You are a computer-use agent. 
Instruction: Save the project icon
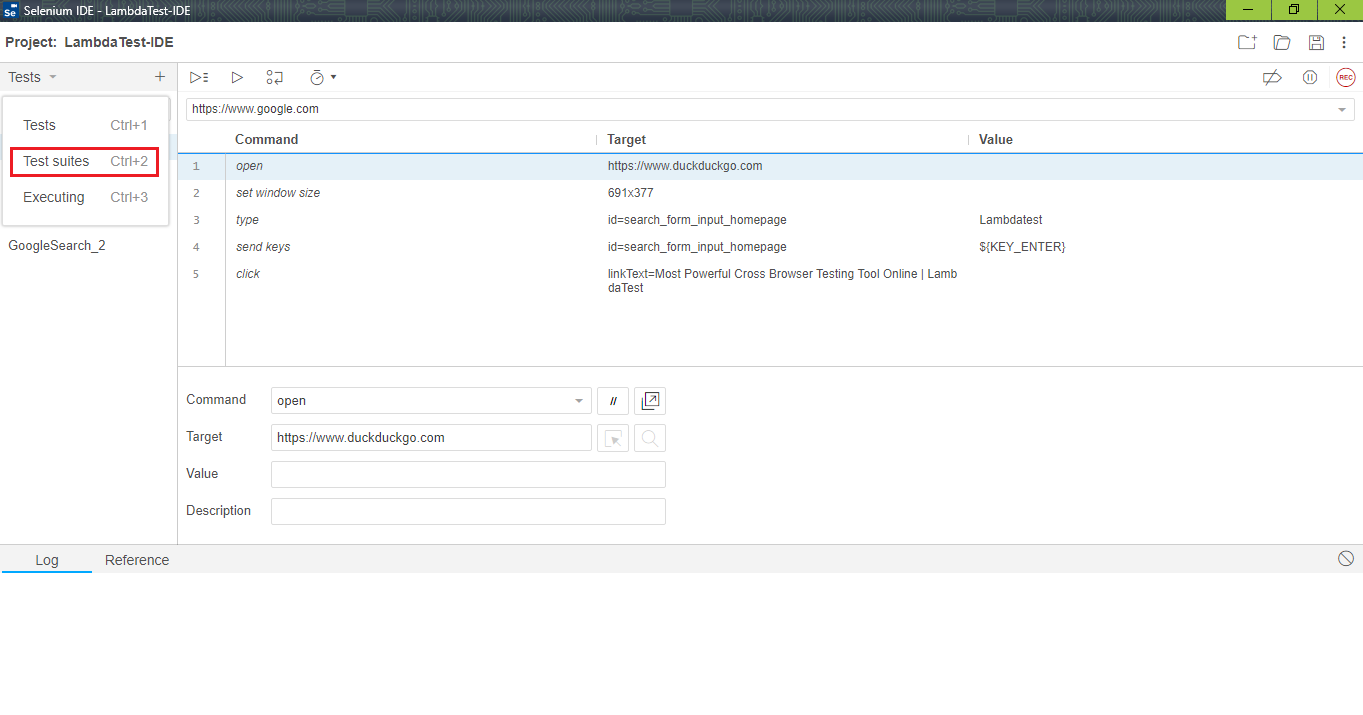pos(1316,42)
